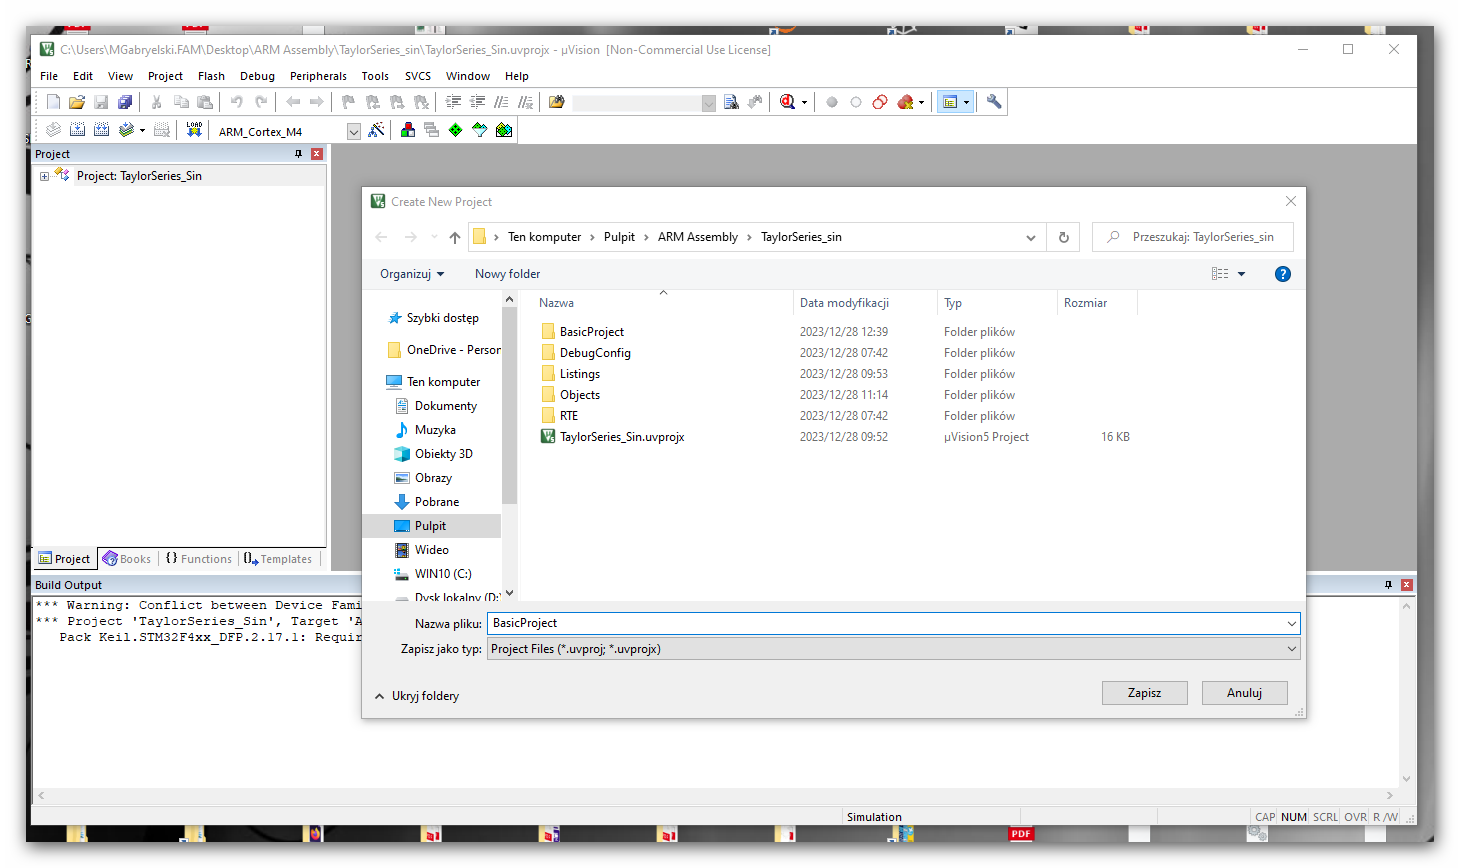The image size is (1460, 868).
Task: Go up one folder with up arrow
Action: tap(455, 237)
